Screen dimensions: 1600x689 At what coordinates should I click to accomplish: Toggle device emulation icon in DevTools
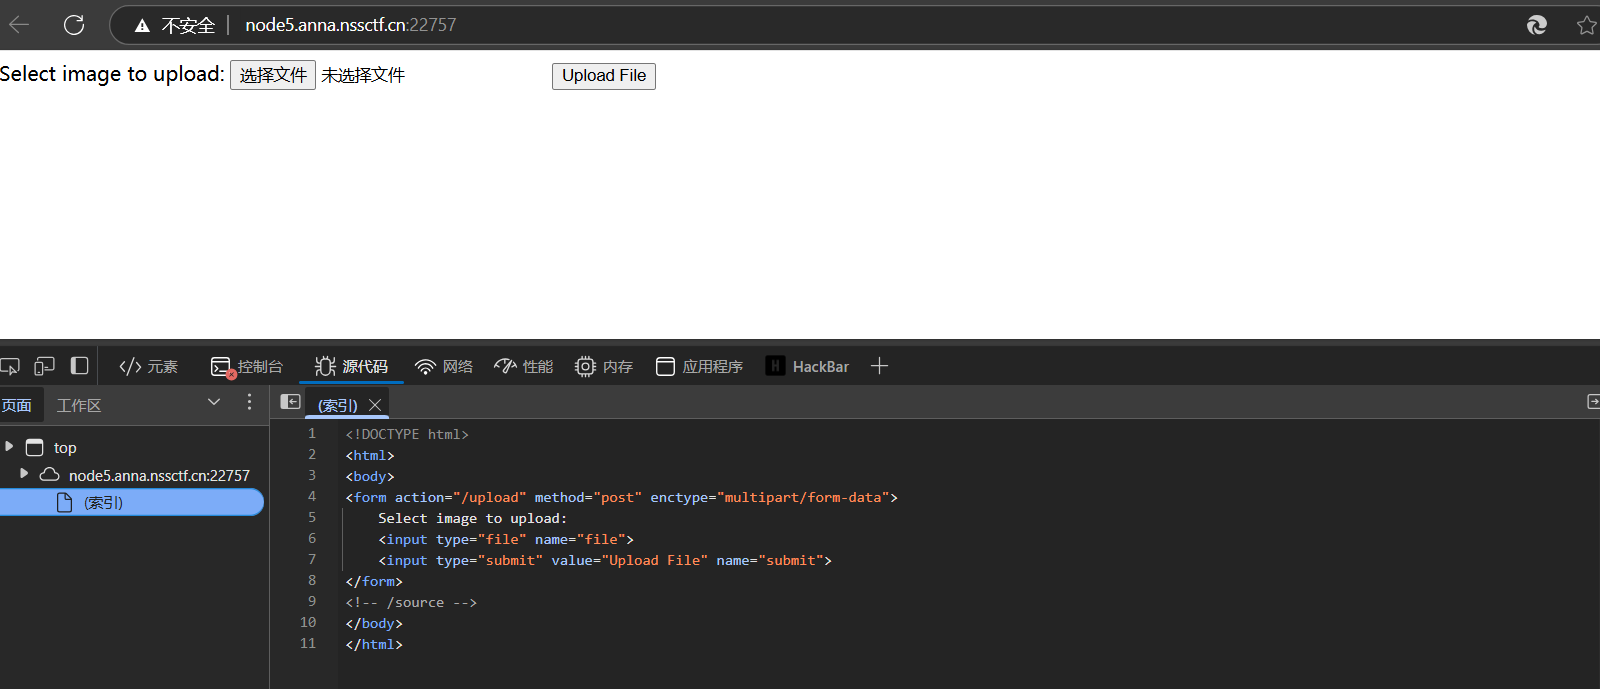(44, 366)
